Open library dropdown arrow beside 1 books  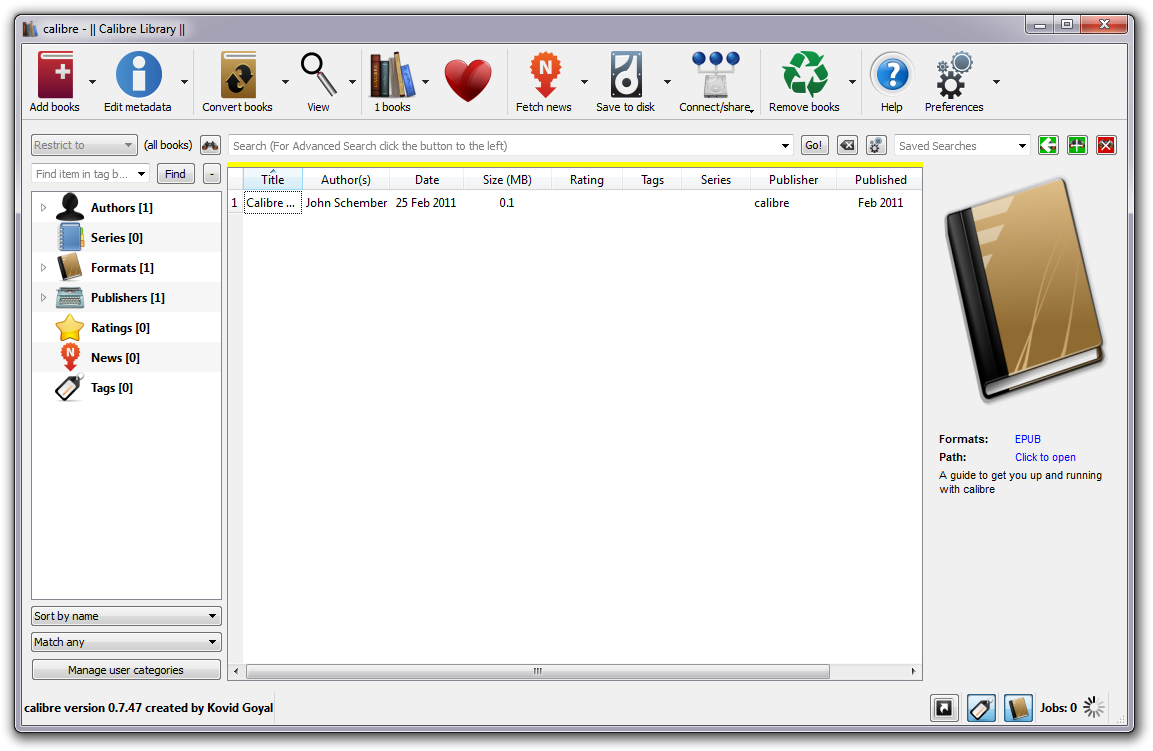[x=425, y=82]
